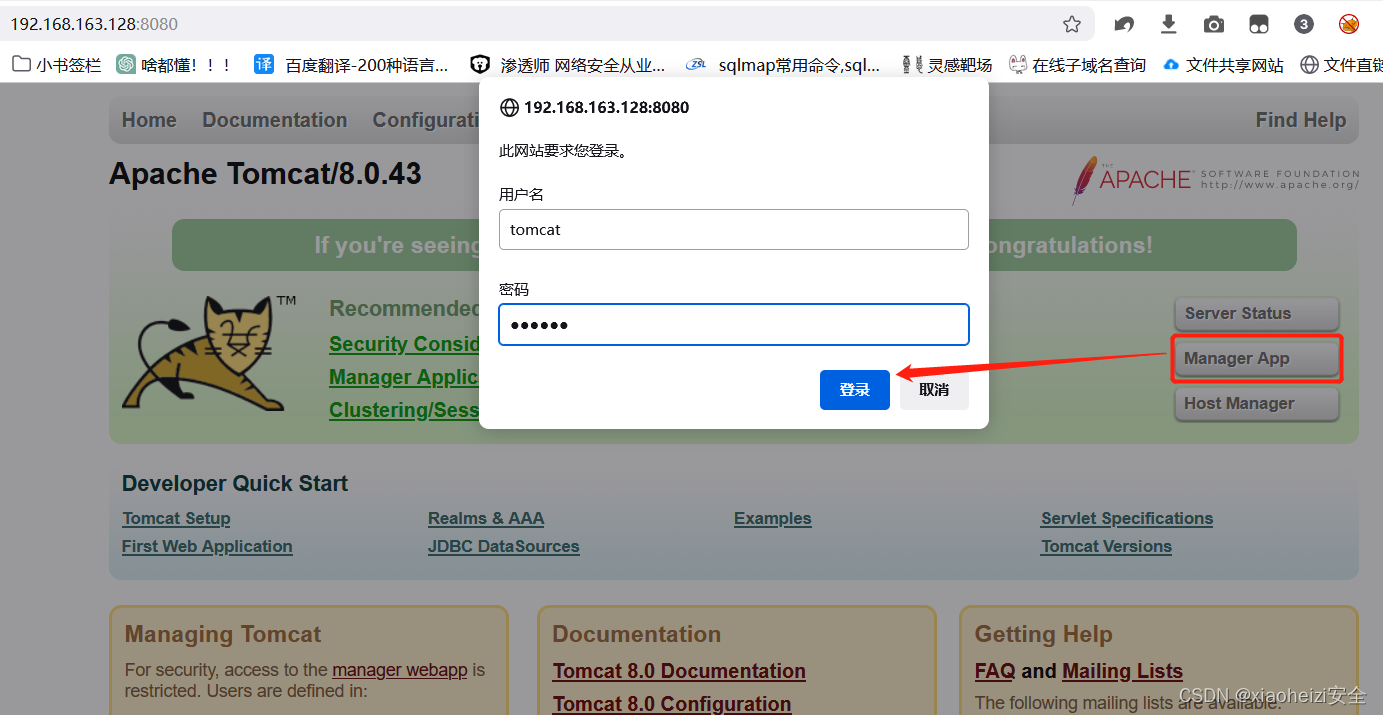Click the blocked-content extension icon
Screen dimensions: 1383x715
[x=1349, y=23]
